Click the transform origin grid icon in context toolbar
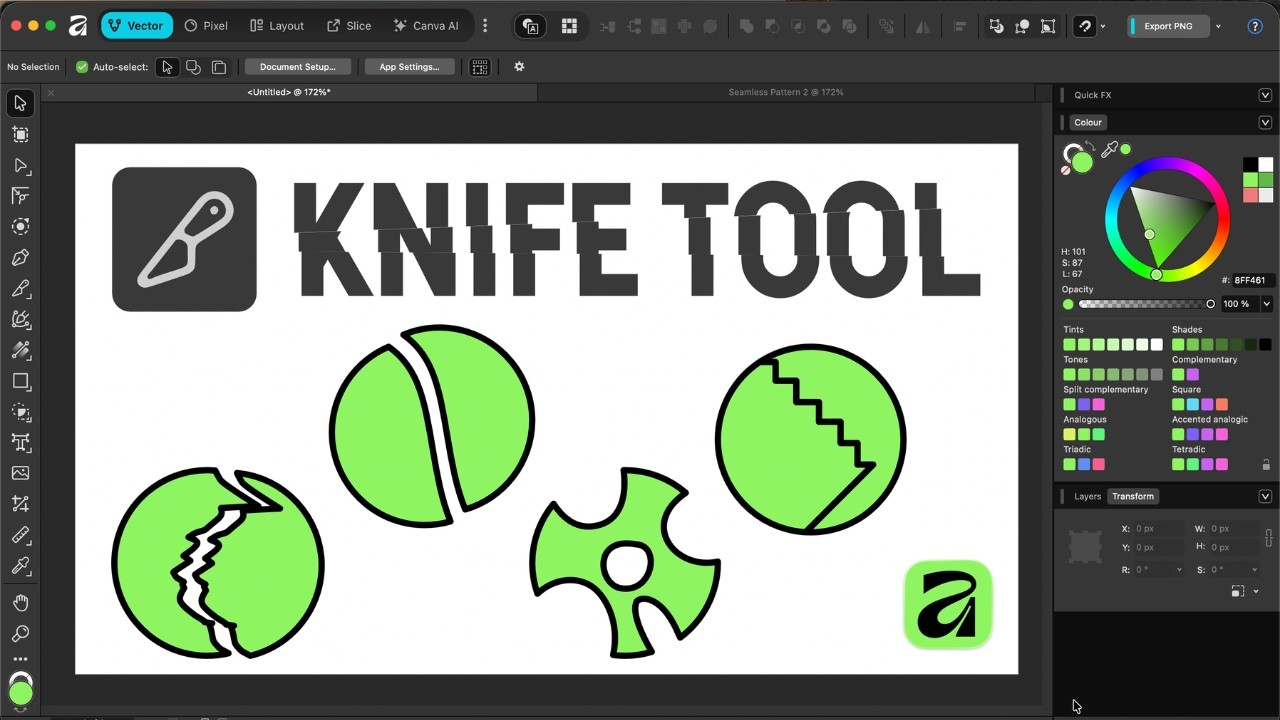 pos(480,67)
